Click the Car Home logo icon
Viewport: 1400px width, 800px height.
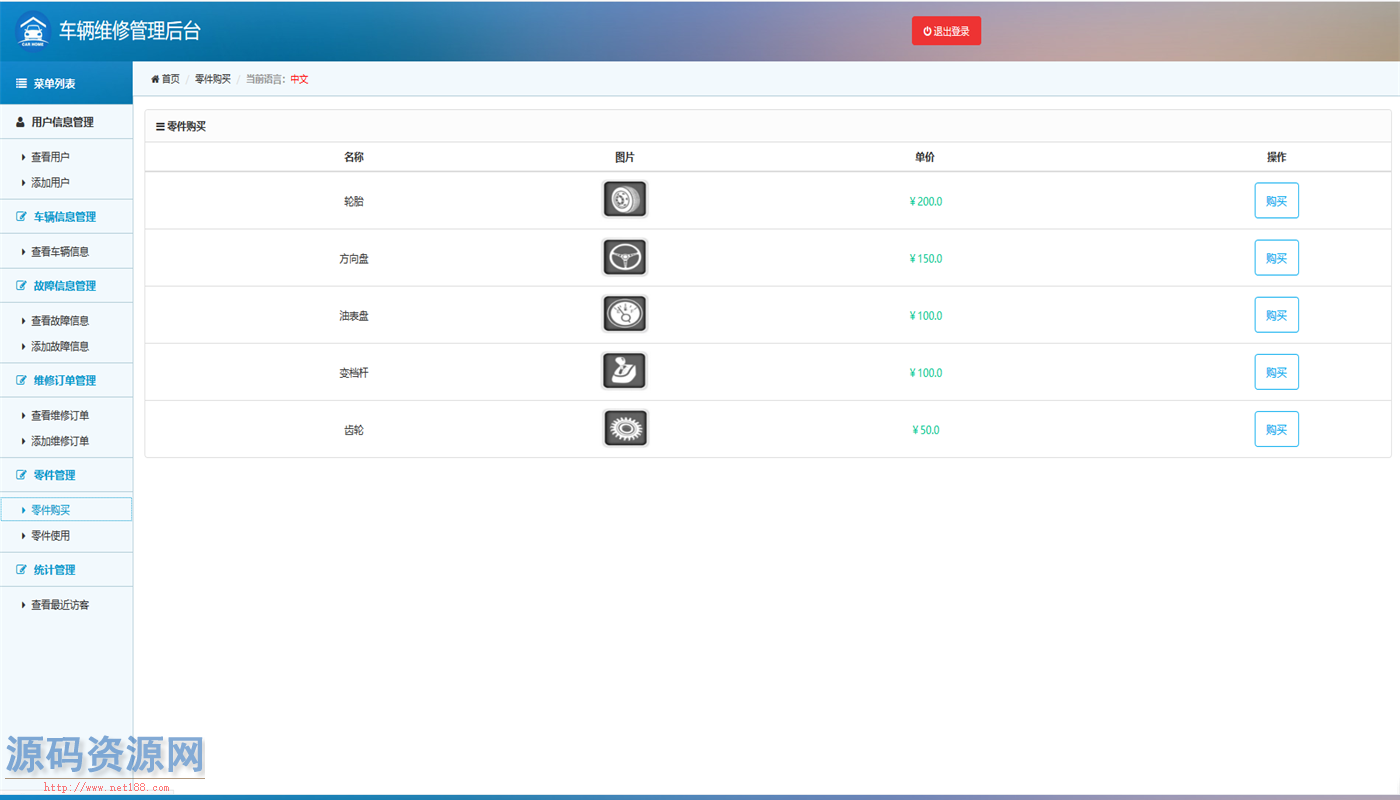(33, 30)
